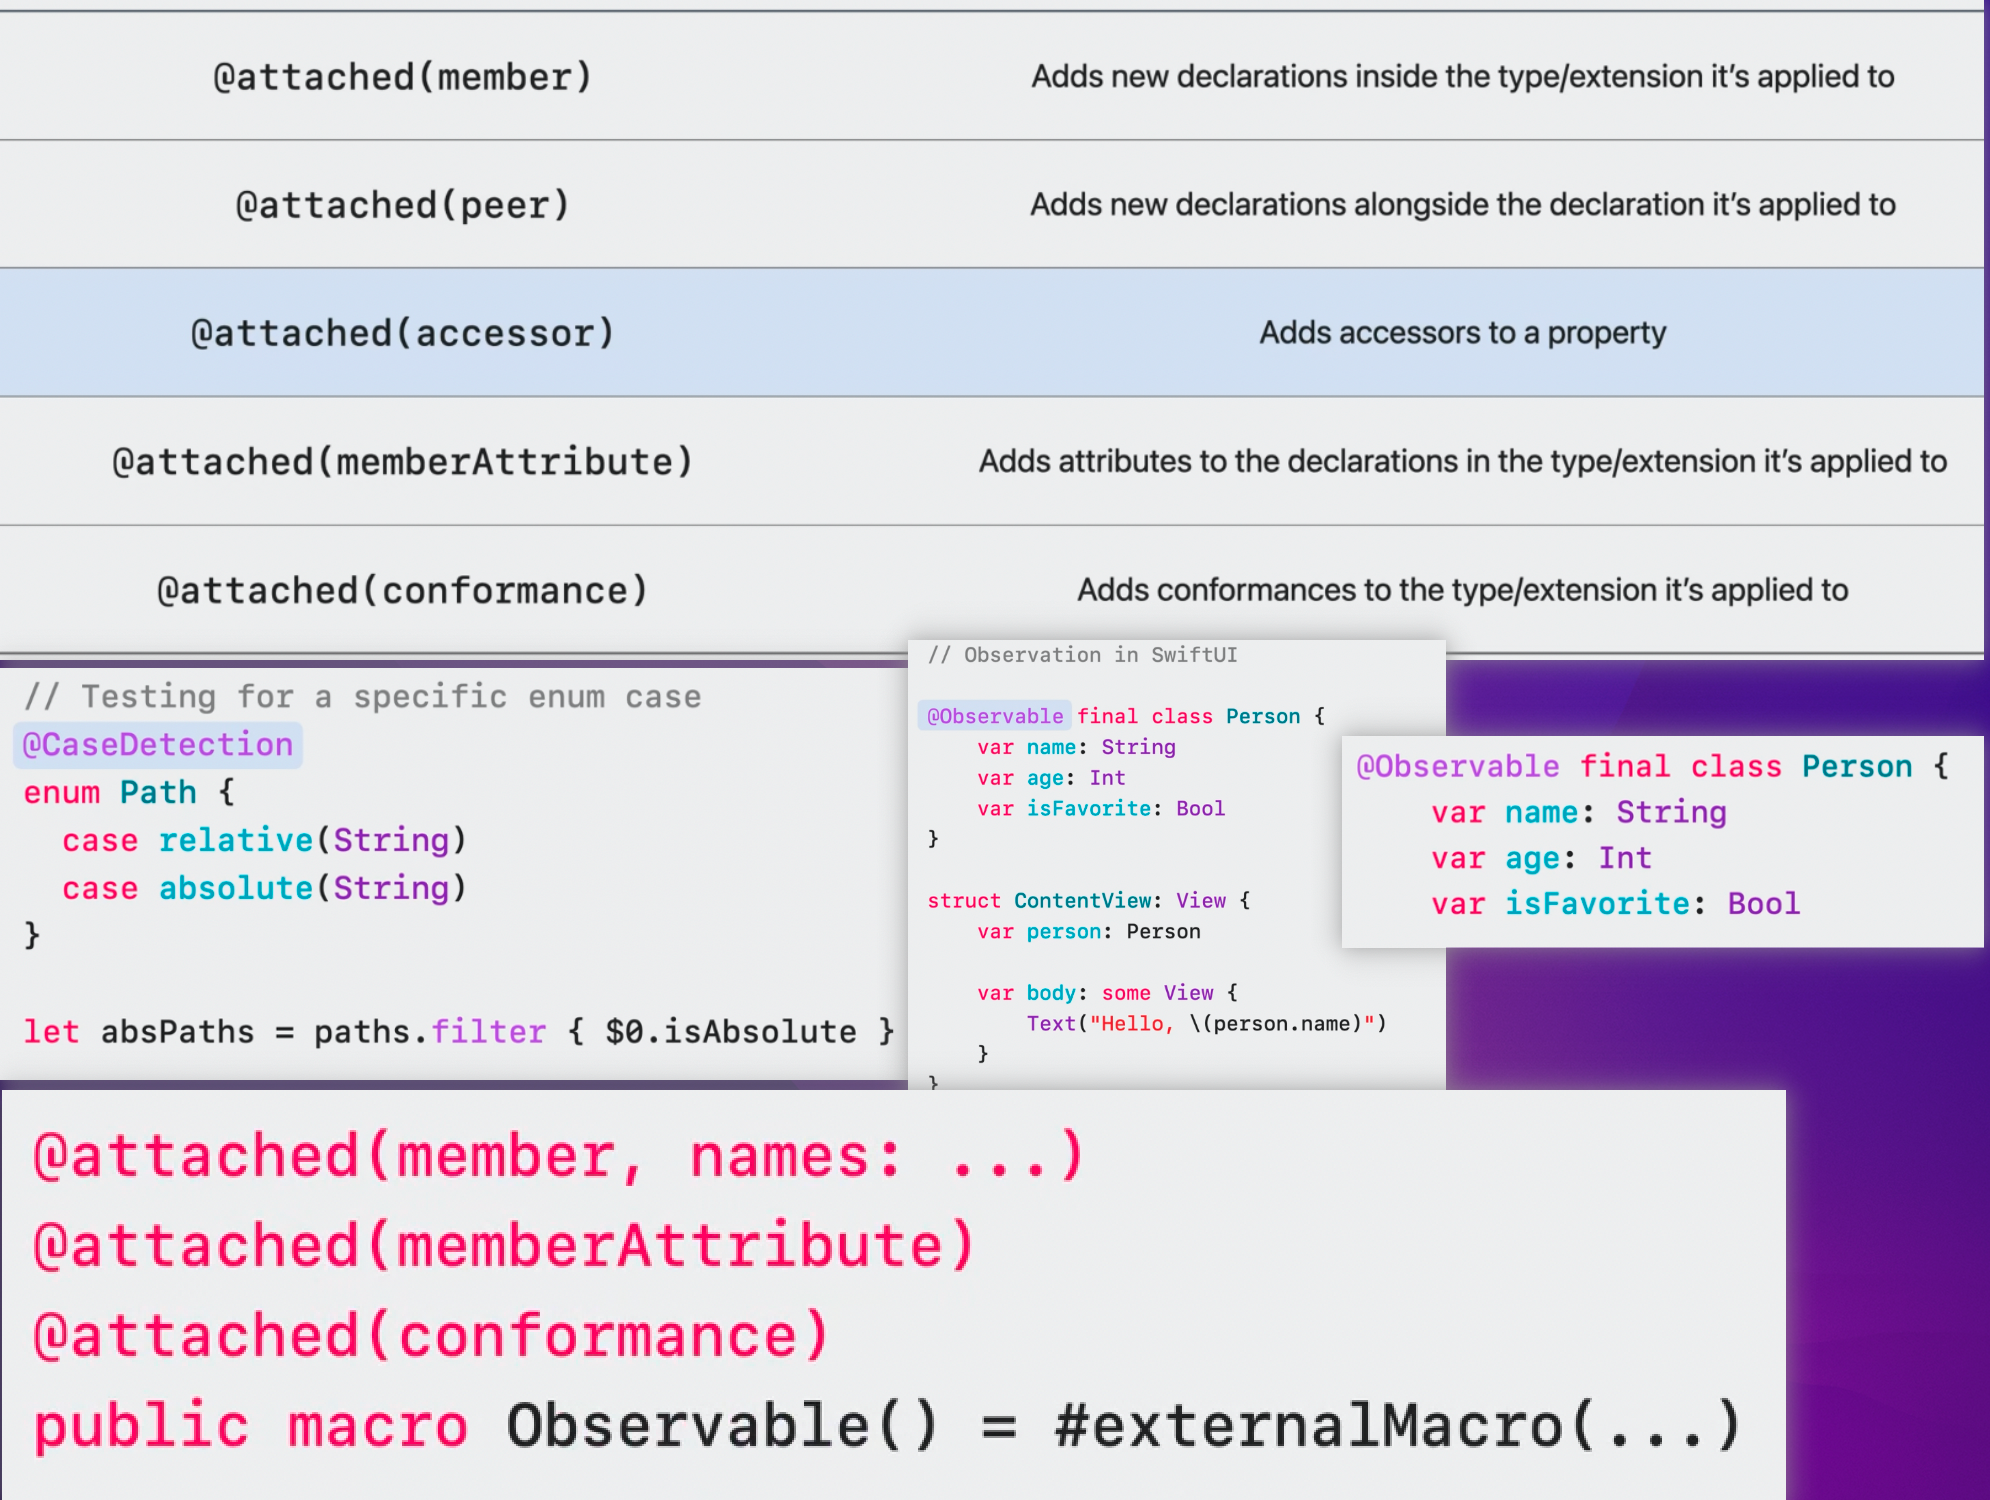
Task: Click 'public macro Observable()' declaration text
Action: tap(485, 1426)
